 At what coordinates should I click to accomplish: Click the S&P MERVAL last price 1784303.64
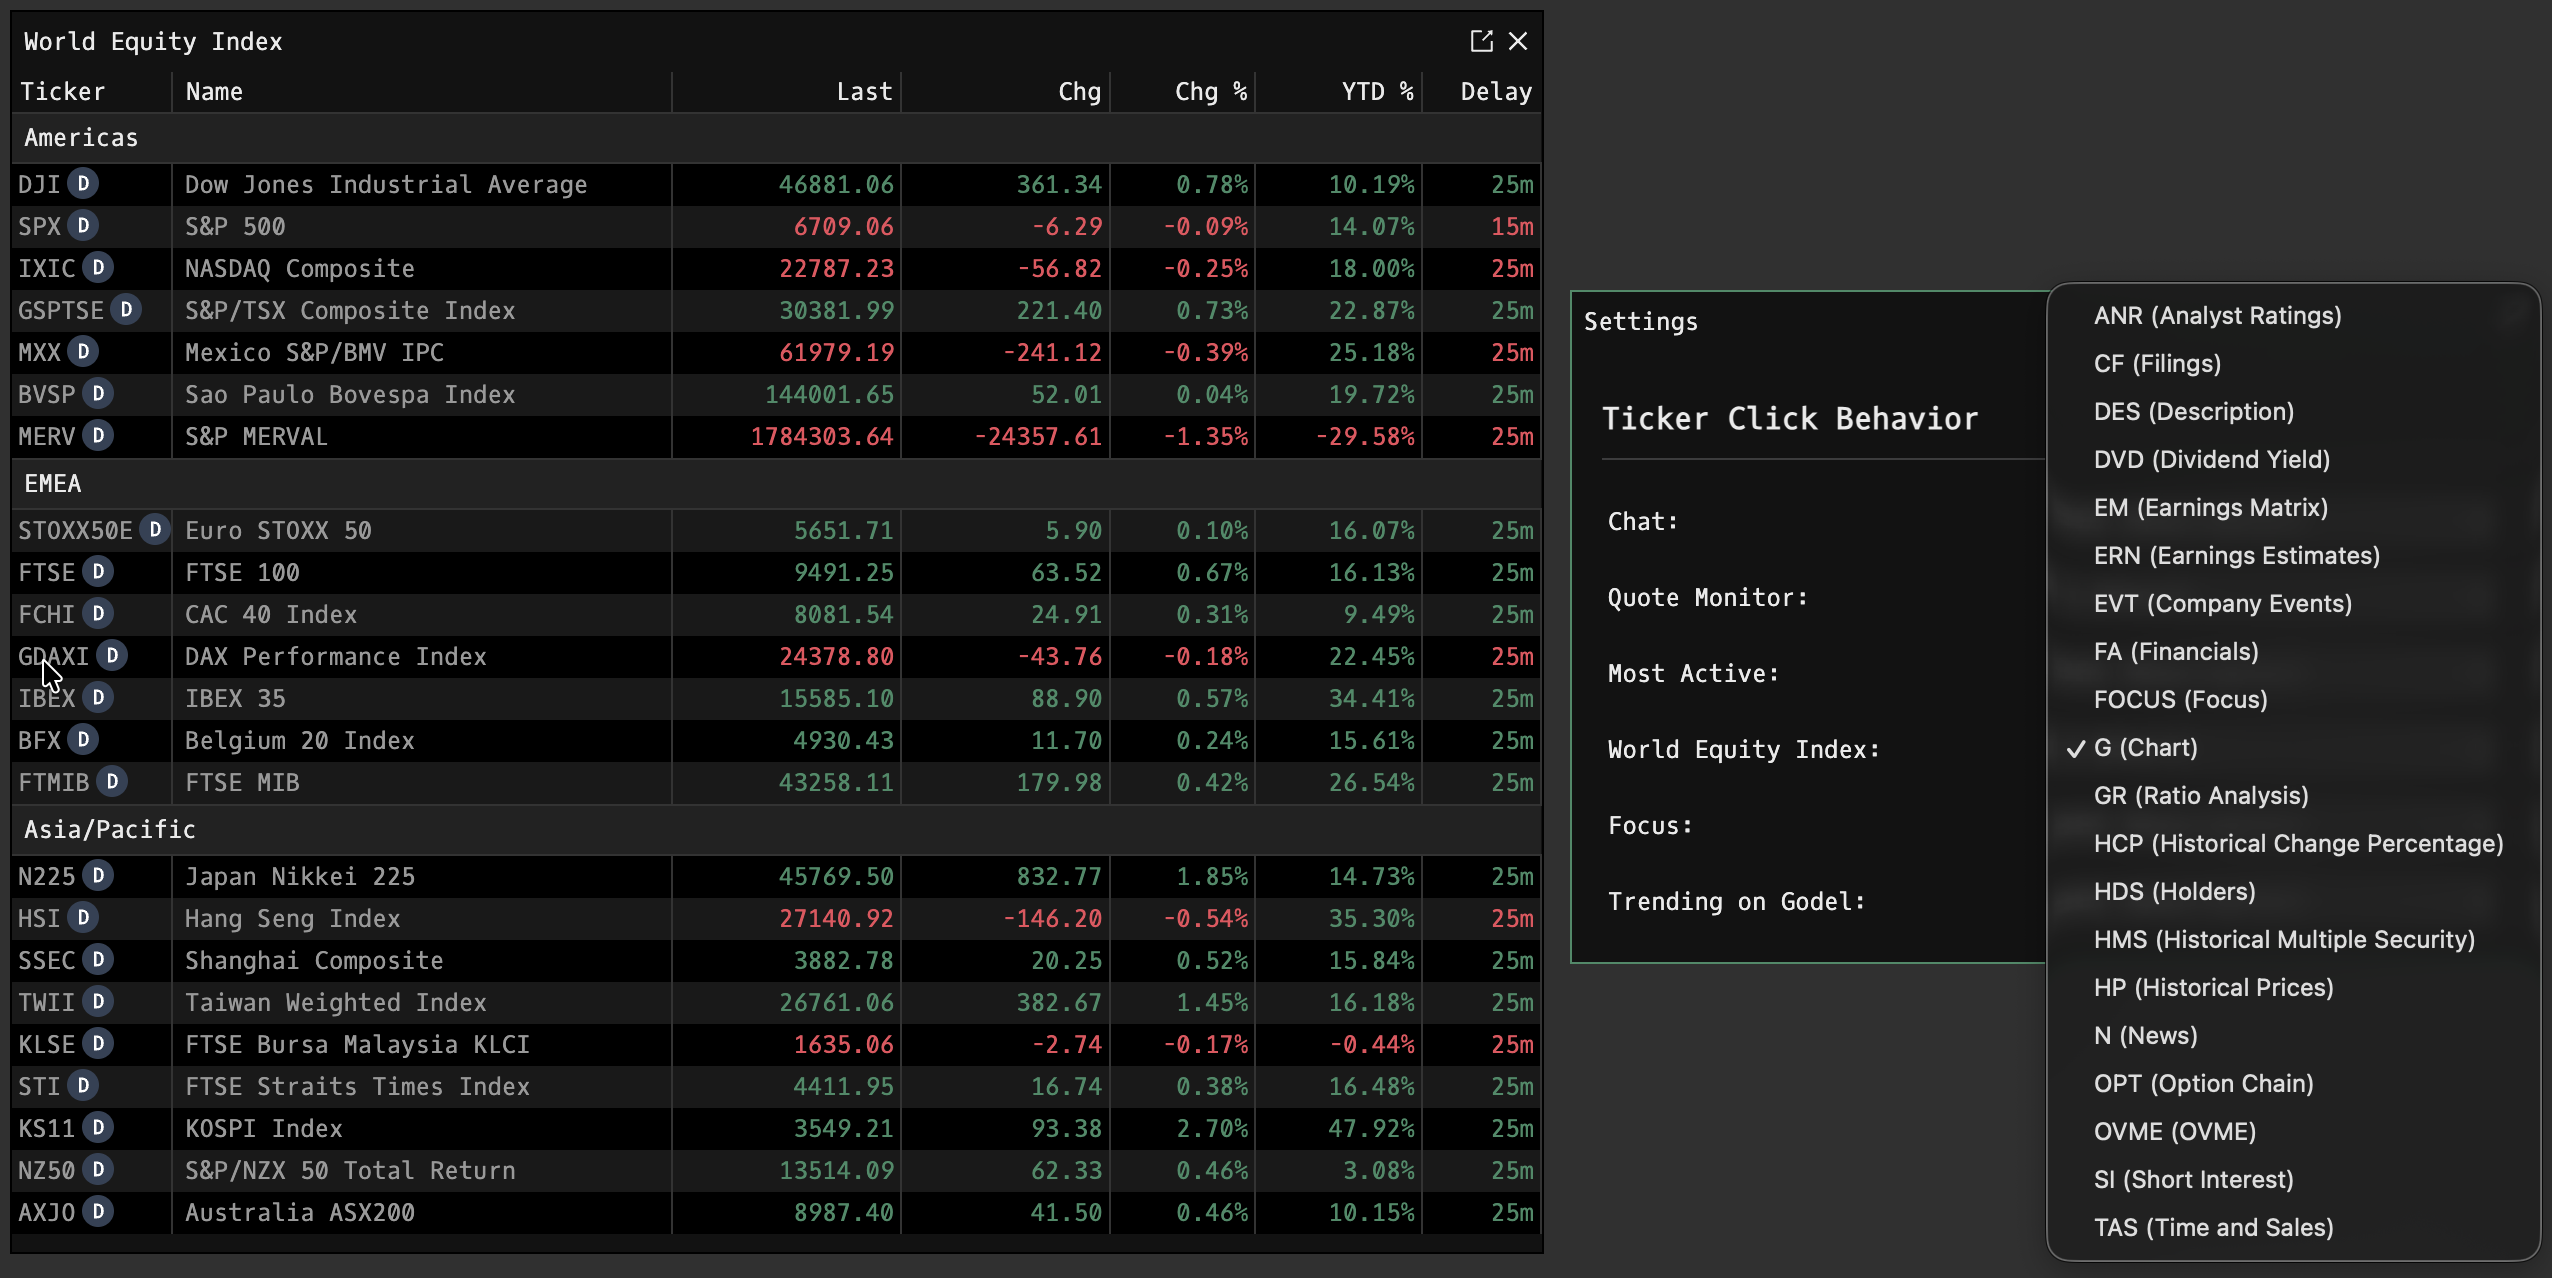point(822,437)
